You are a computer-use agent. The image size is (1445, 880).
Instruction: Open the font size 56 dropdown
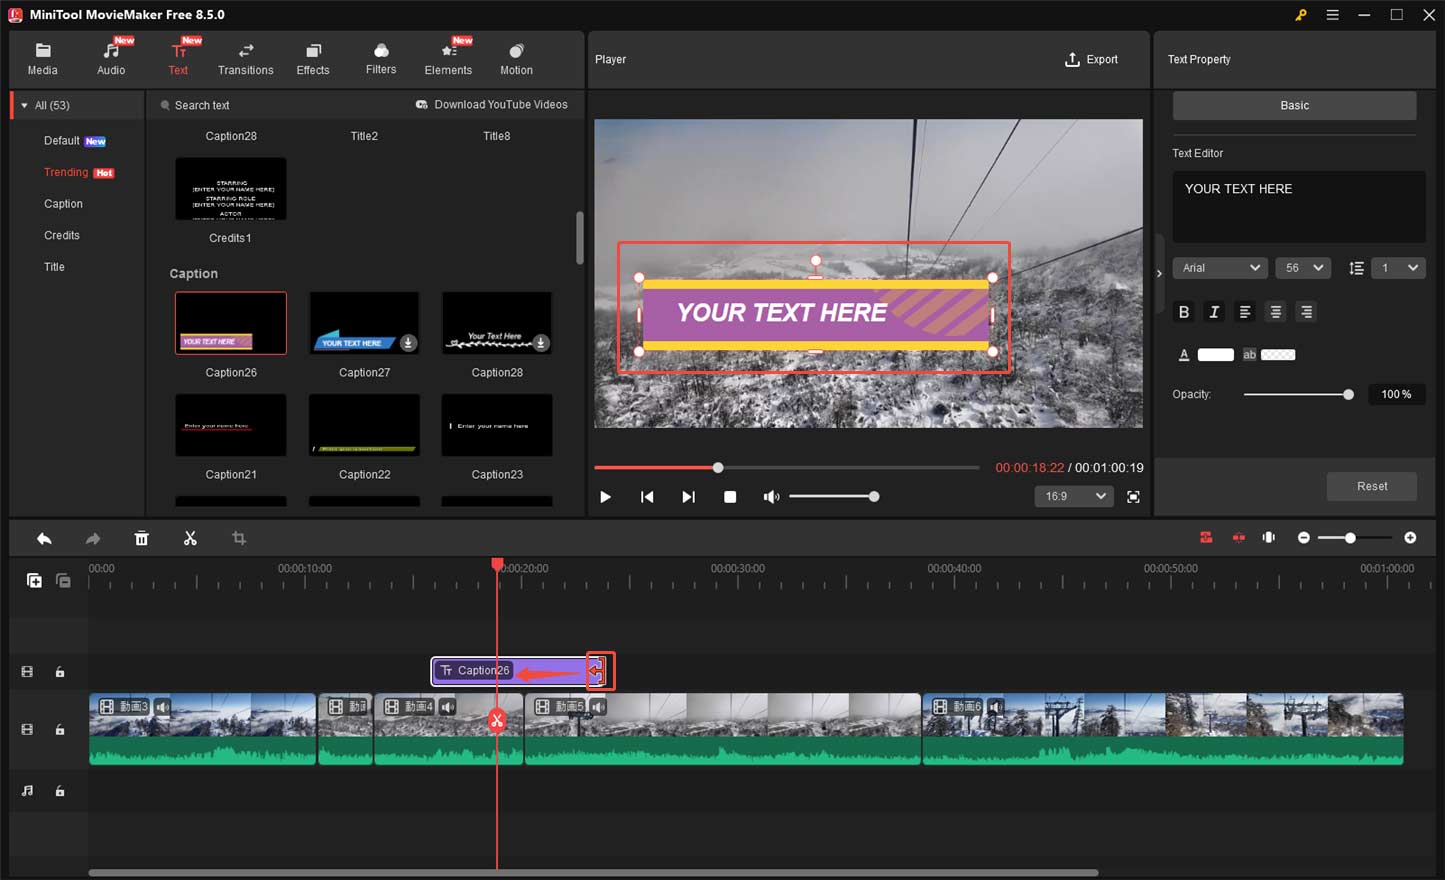(1302, 267)
